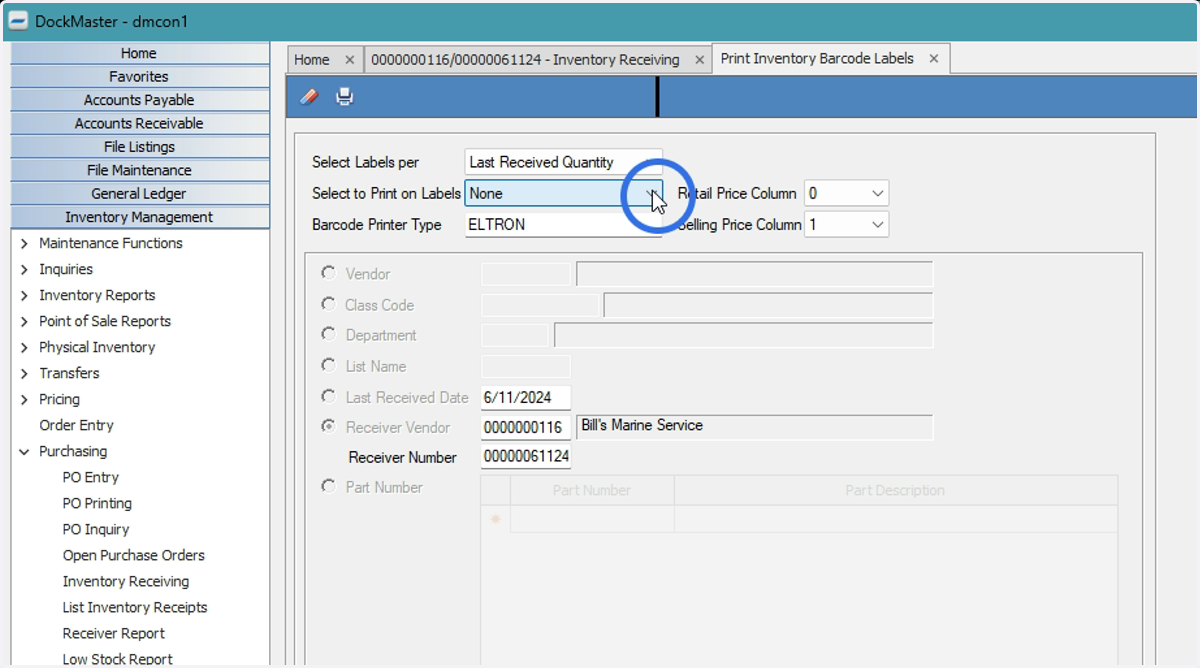Select the Vendor radio button
The image size is (1200, 668).
(x=328, y=273)
